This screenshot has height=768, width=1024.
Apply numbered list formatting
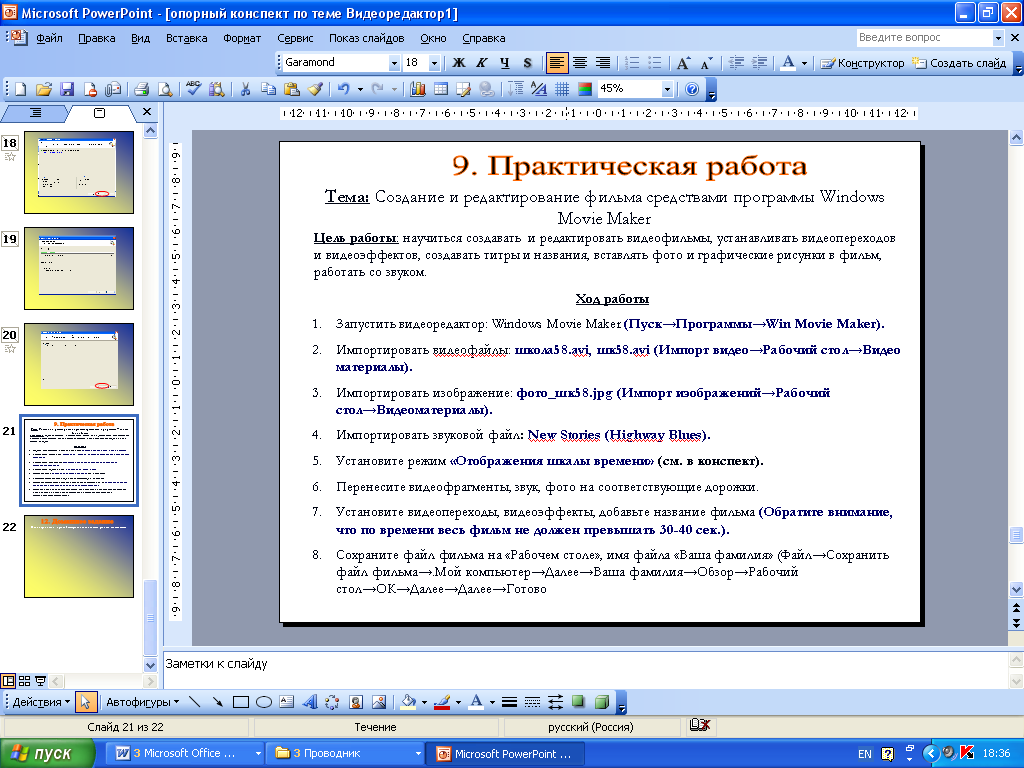click(632, 63)
